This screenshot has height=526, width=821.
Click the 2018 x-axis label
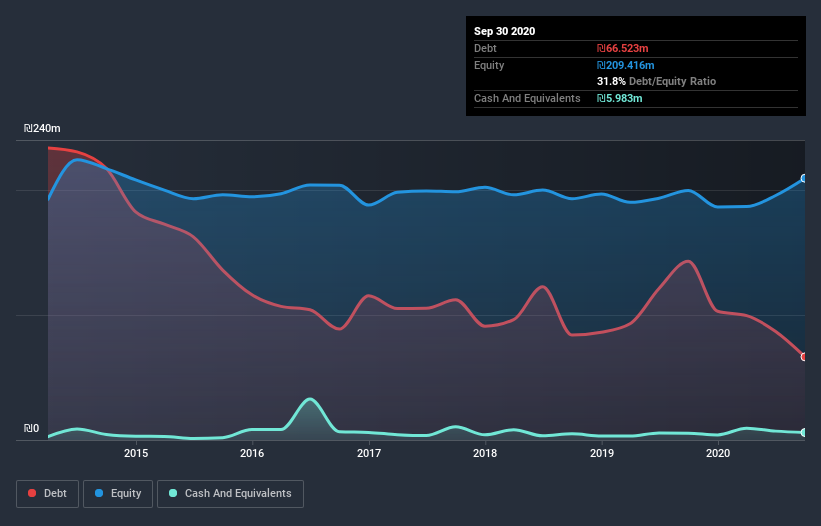pos(485,453)
